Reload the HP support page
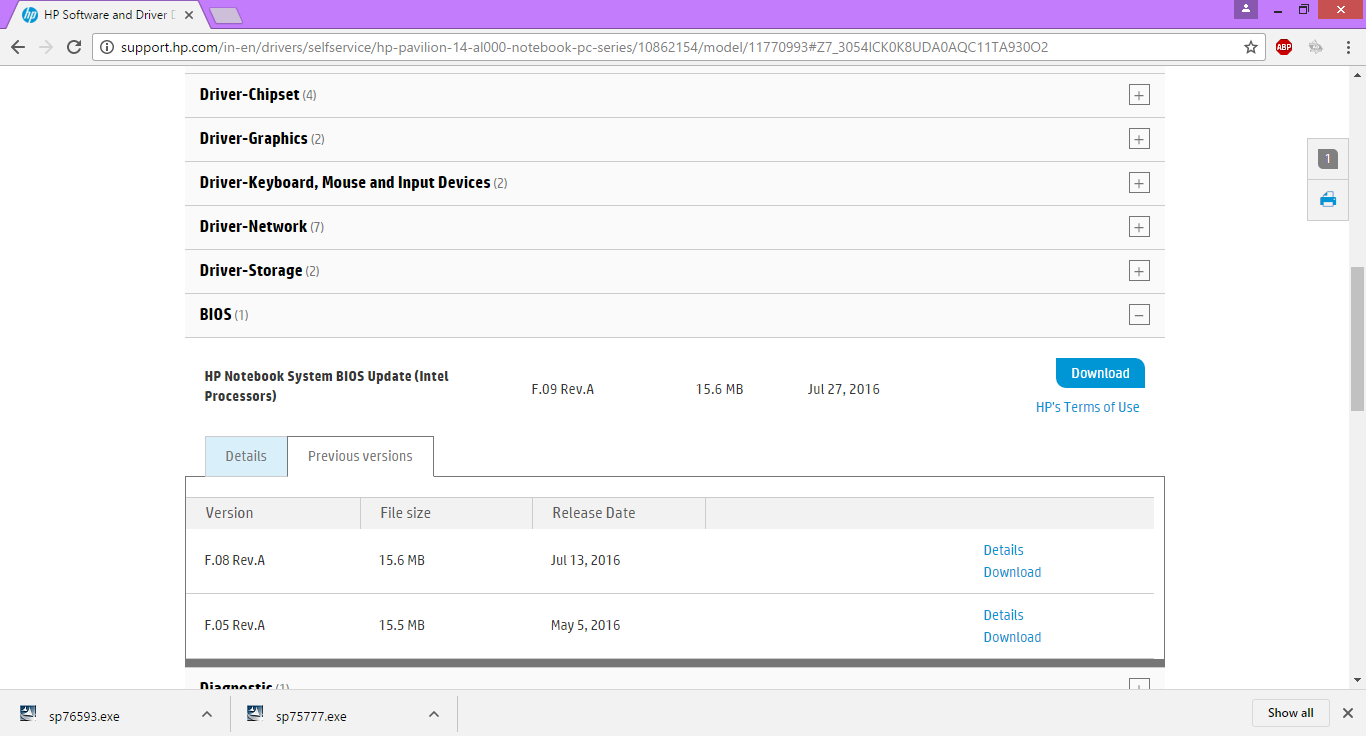This screenshot has height=736, width=1366. 74,47
